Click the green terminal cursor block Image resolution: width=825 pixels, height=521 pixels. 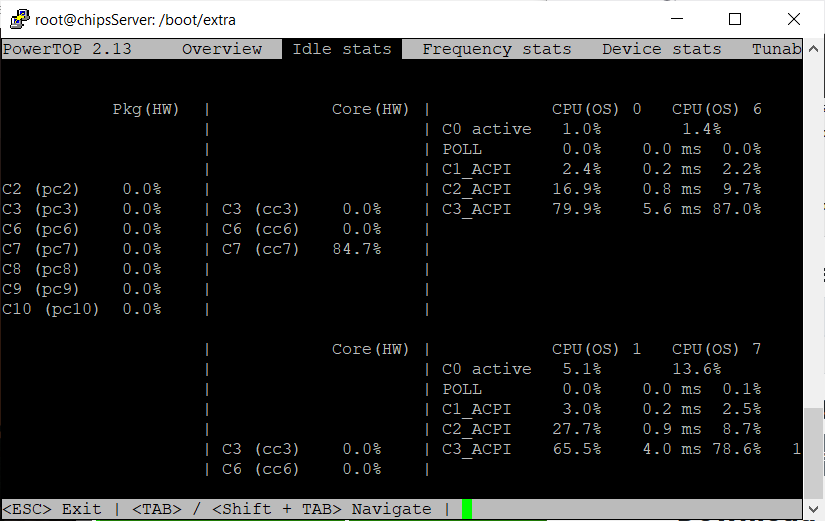pyautogui.click(x=467, y=509)
